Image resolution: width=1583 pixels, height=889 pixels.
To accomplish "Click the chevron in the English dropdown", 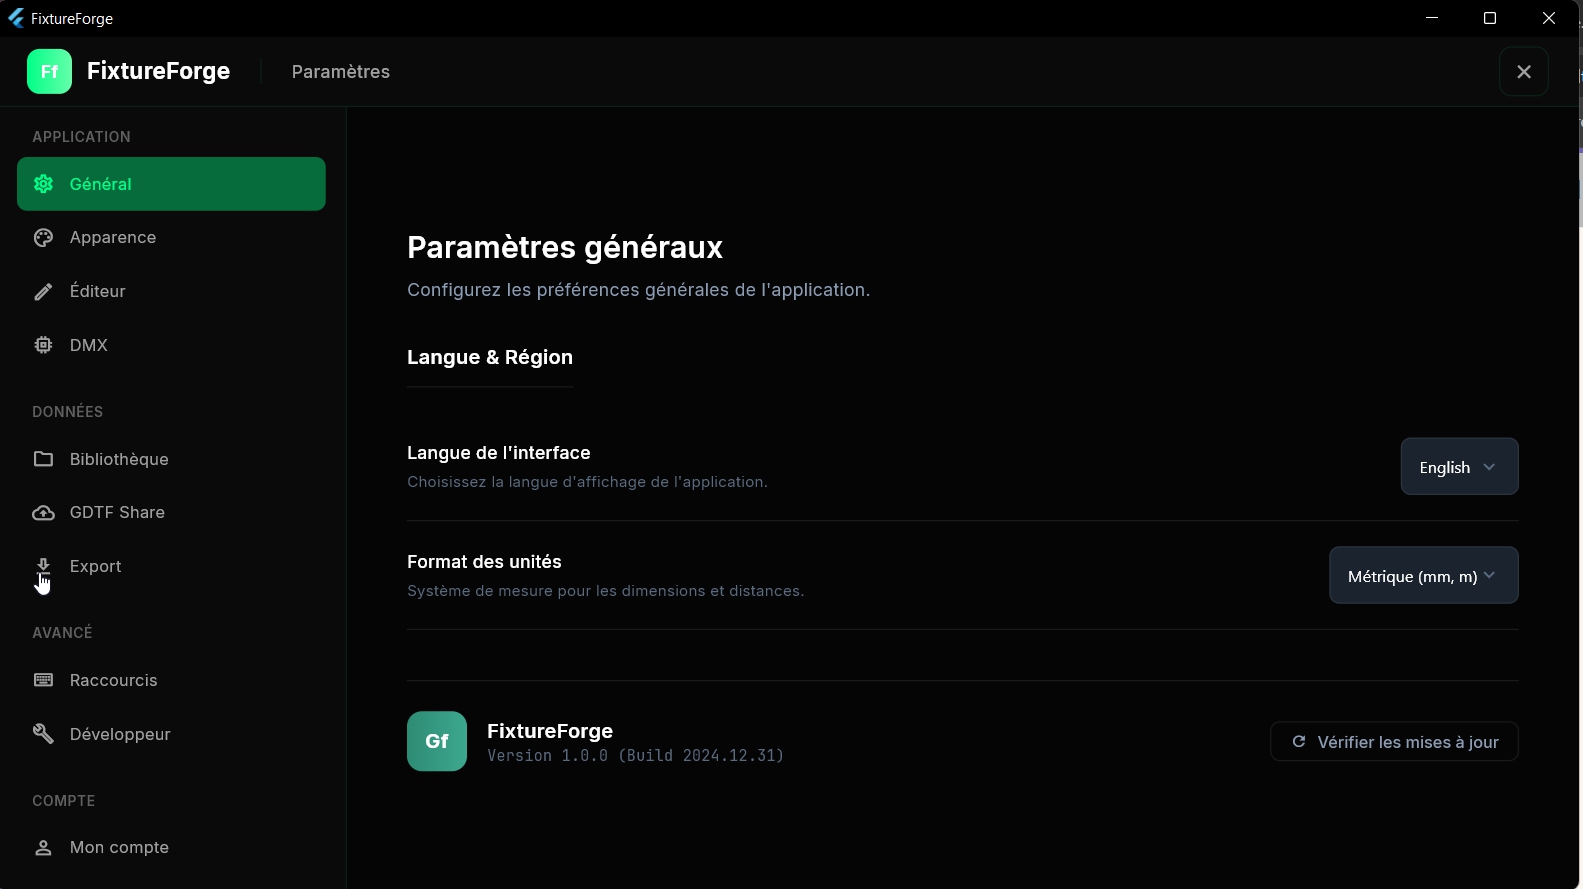I will [x=1489, y=467].
